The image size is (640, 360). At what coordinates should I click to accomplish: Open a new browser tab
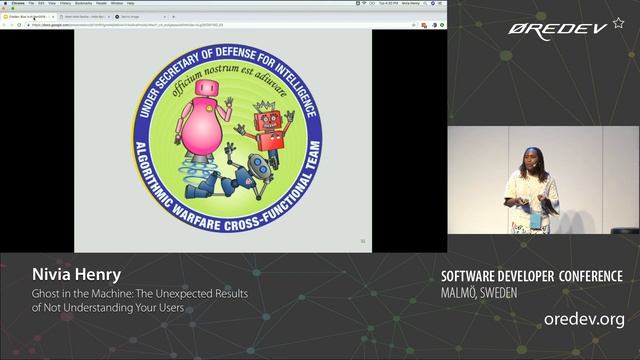173,17
